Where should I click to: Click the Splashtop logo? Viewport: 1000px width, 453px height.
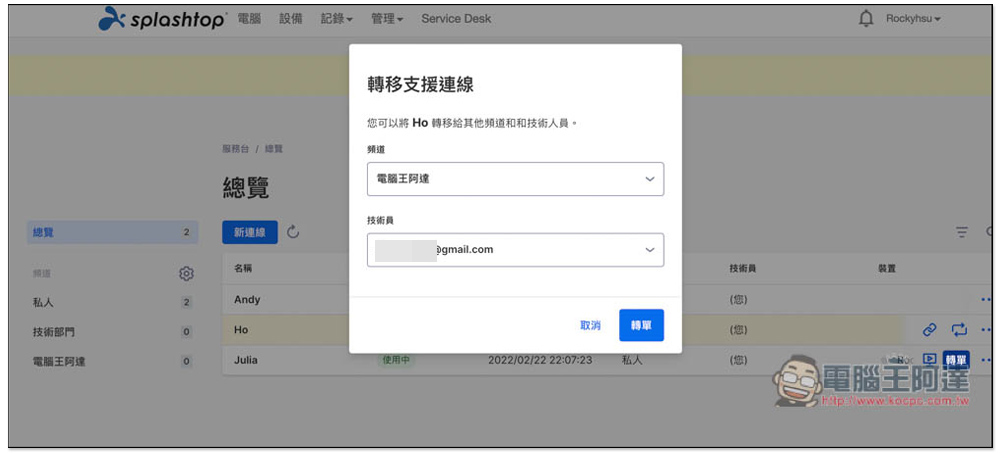click(x=163, y=19)
